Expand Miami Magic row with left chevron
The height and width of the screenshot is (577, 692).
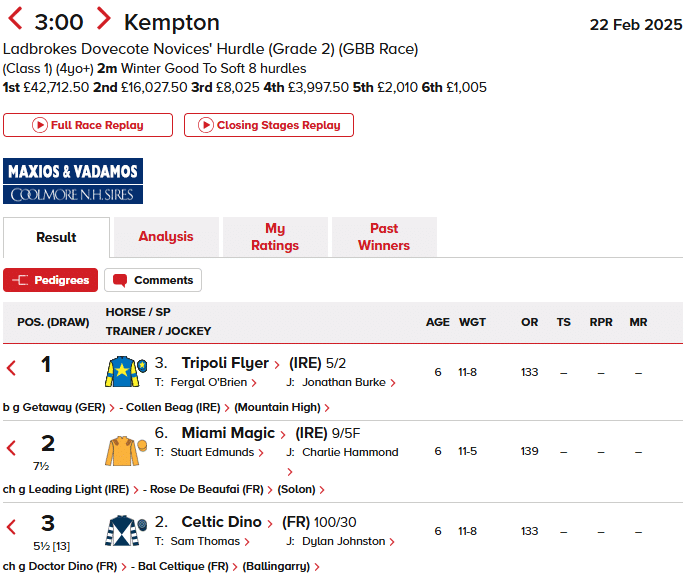(12, 448)
